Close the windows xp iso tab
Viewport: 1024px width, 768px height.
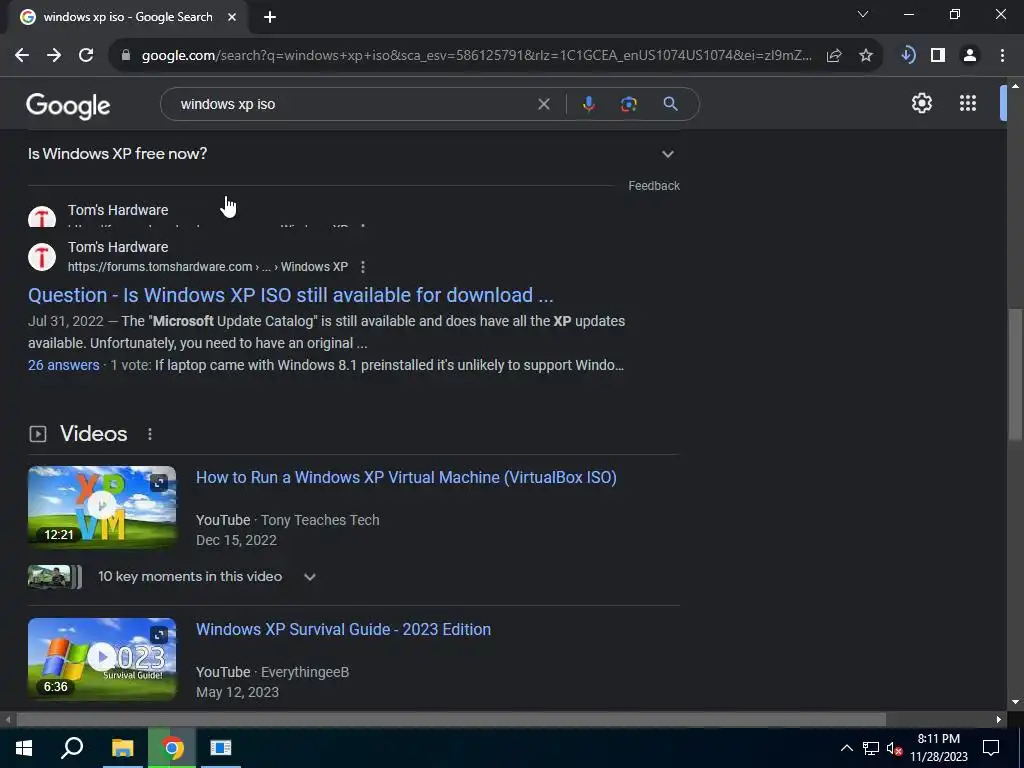[232, 18]
